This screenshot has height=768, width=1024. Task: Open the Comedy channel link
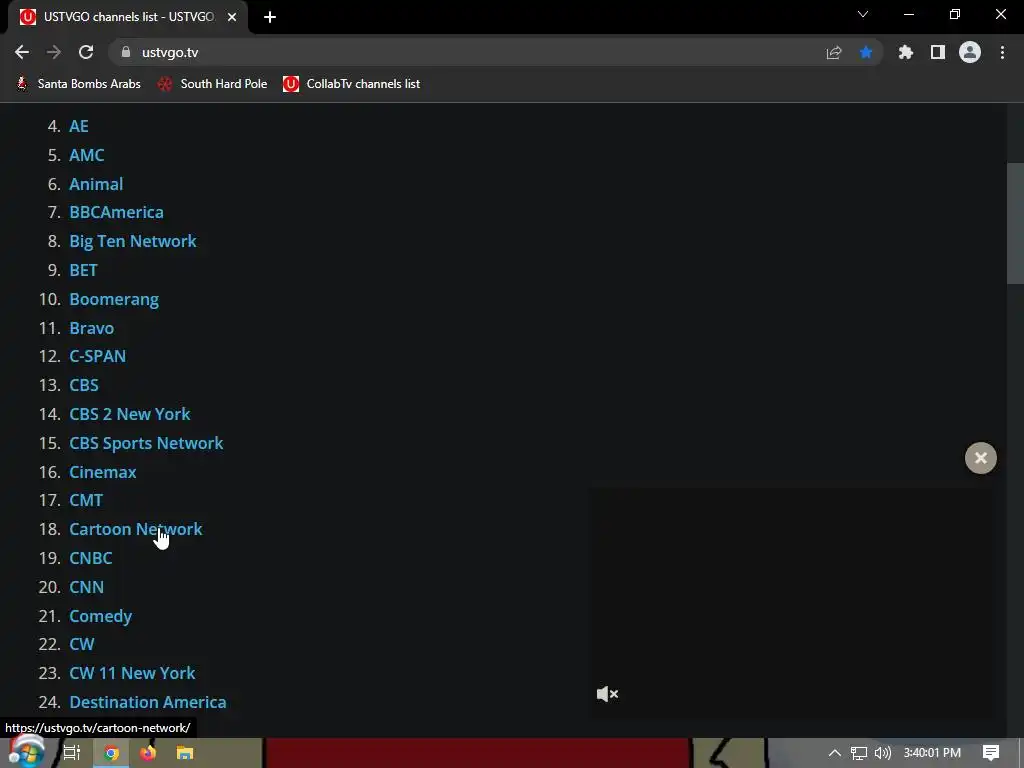point(101,616)
